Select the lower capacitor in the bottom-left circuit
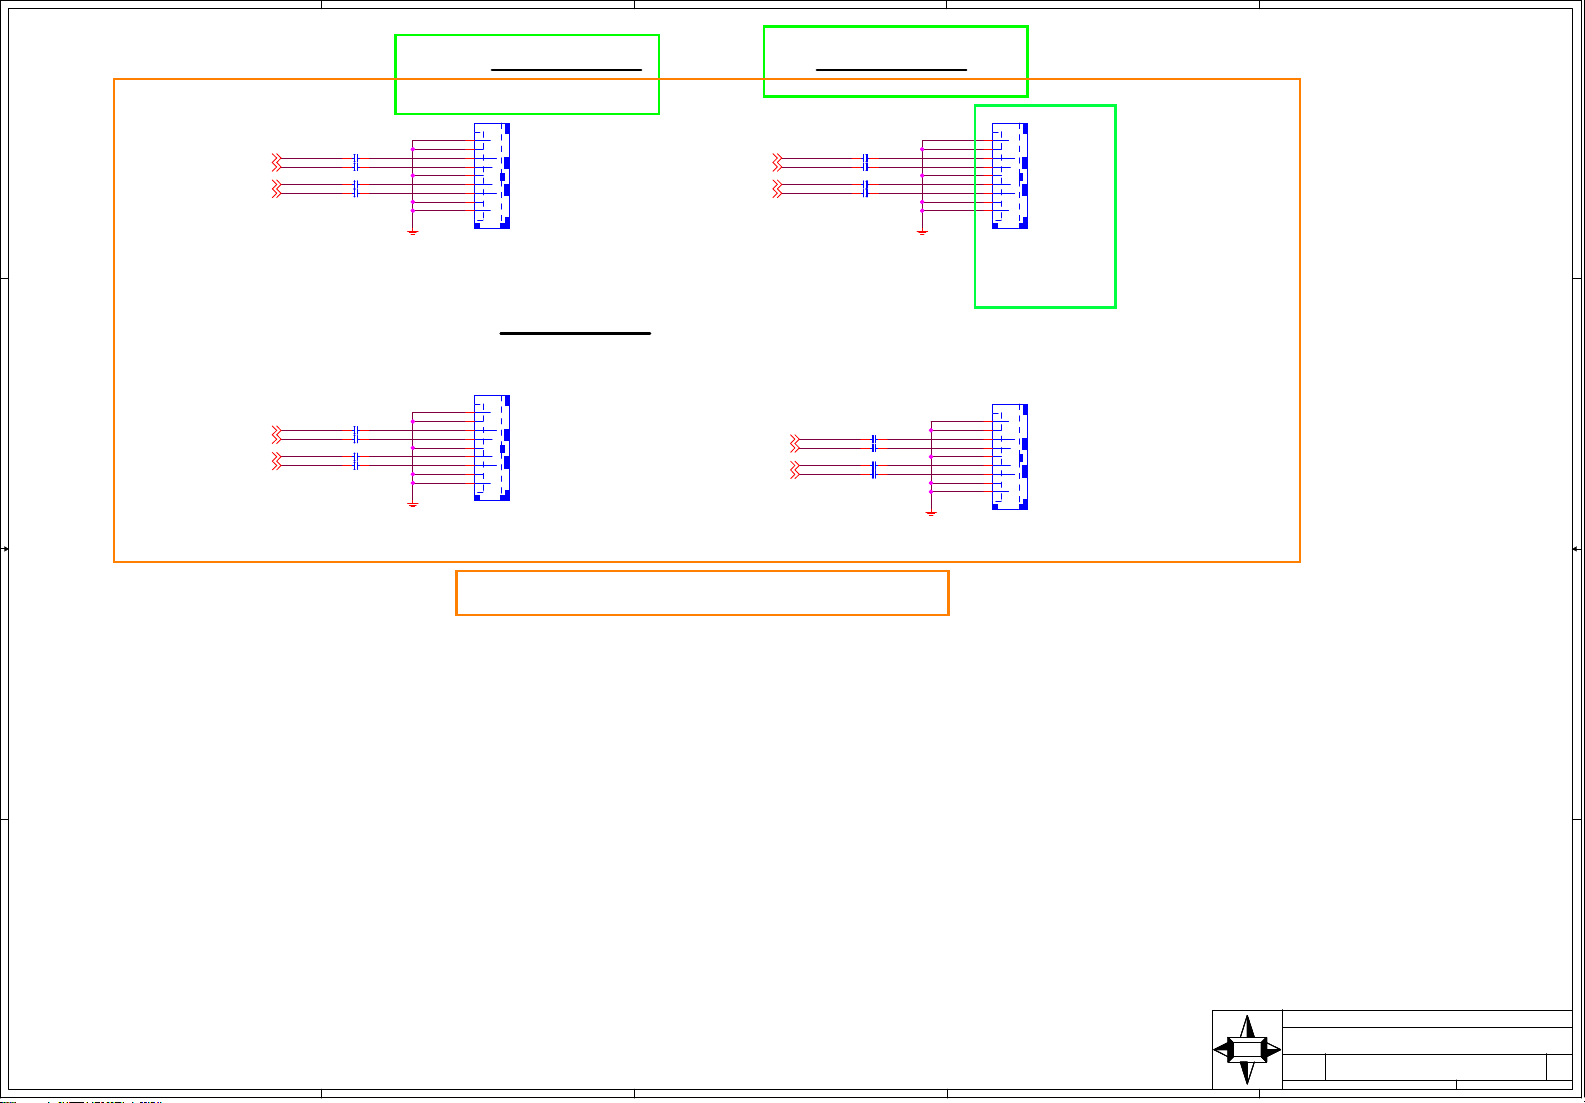Viewport: 1585px width, 1103px height. [356, 461]
